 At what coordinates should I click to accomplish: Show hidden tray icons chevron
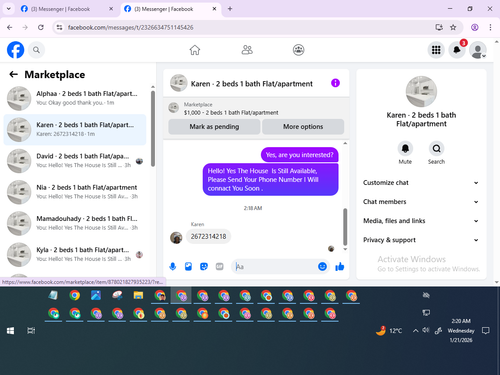[415, 331]
